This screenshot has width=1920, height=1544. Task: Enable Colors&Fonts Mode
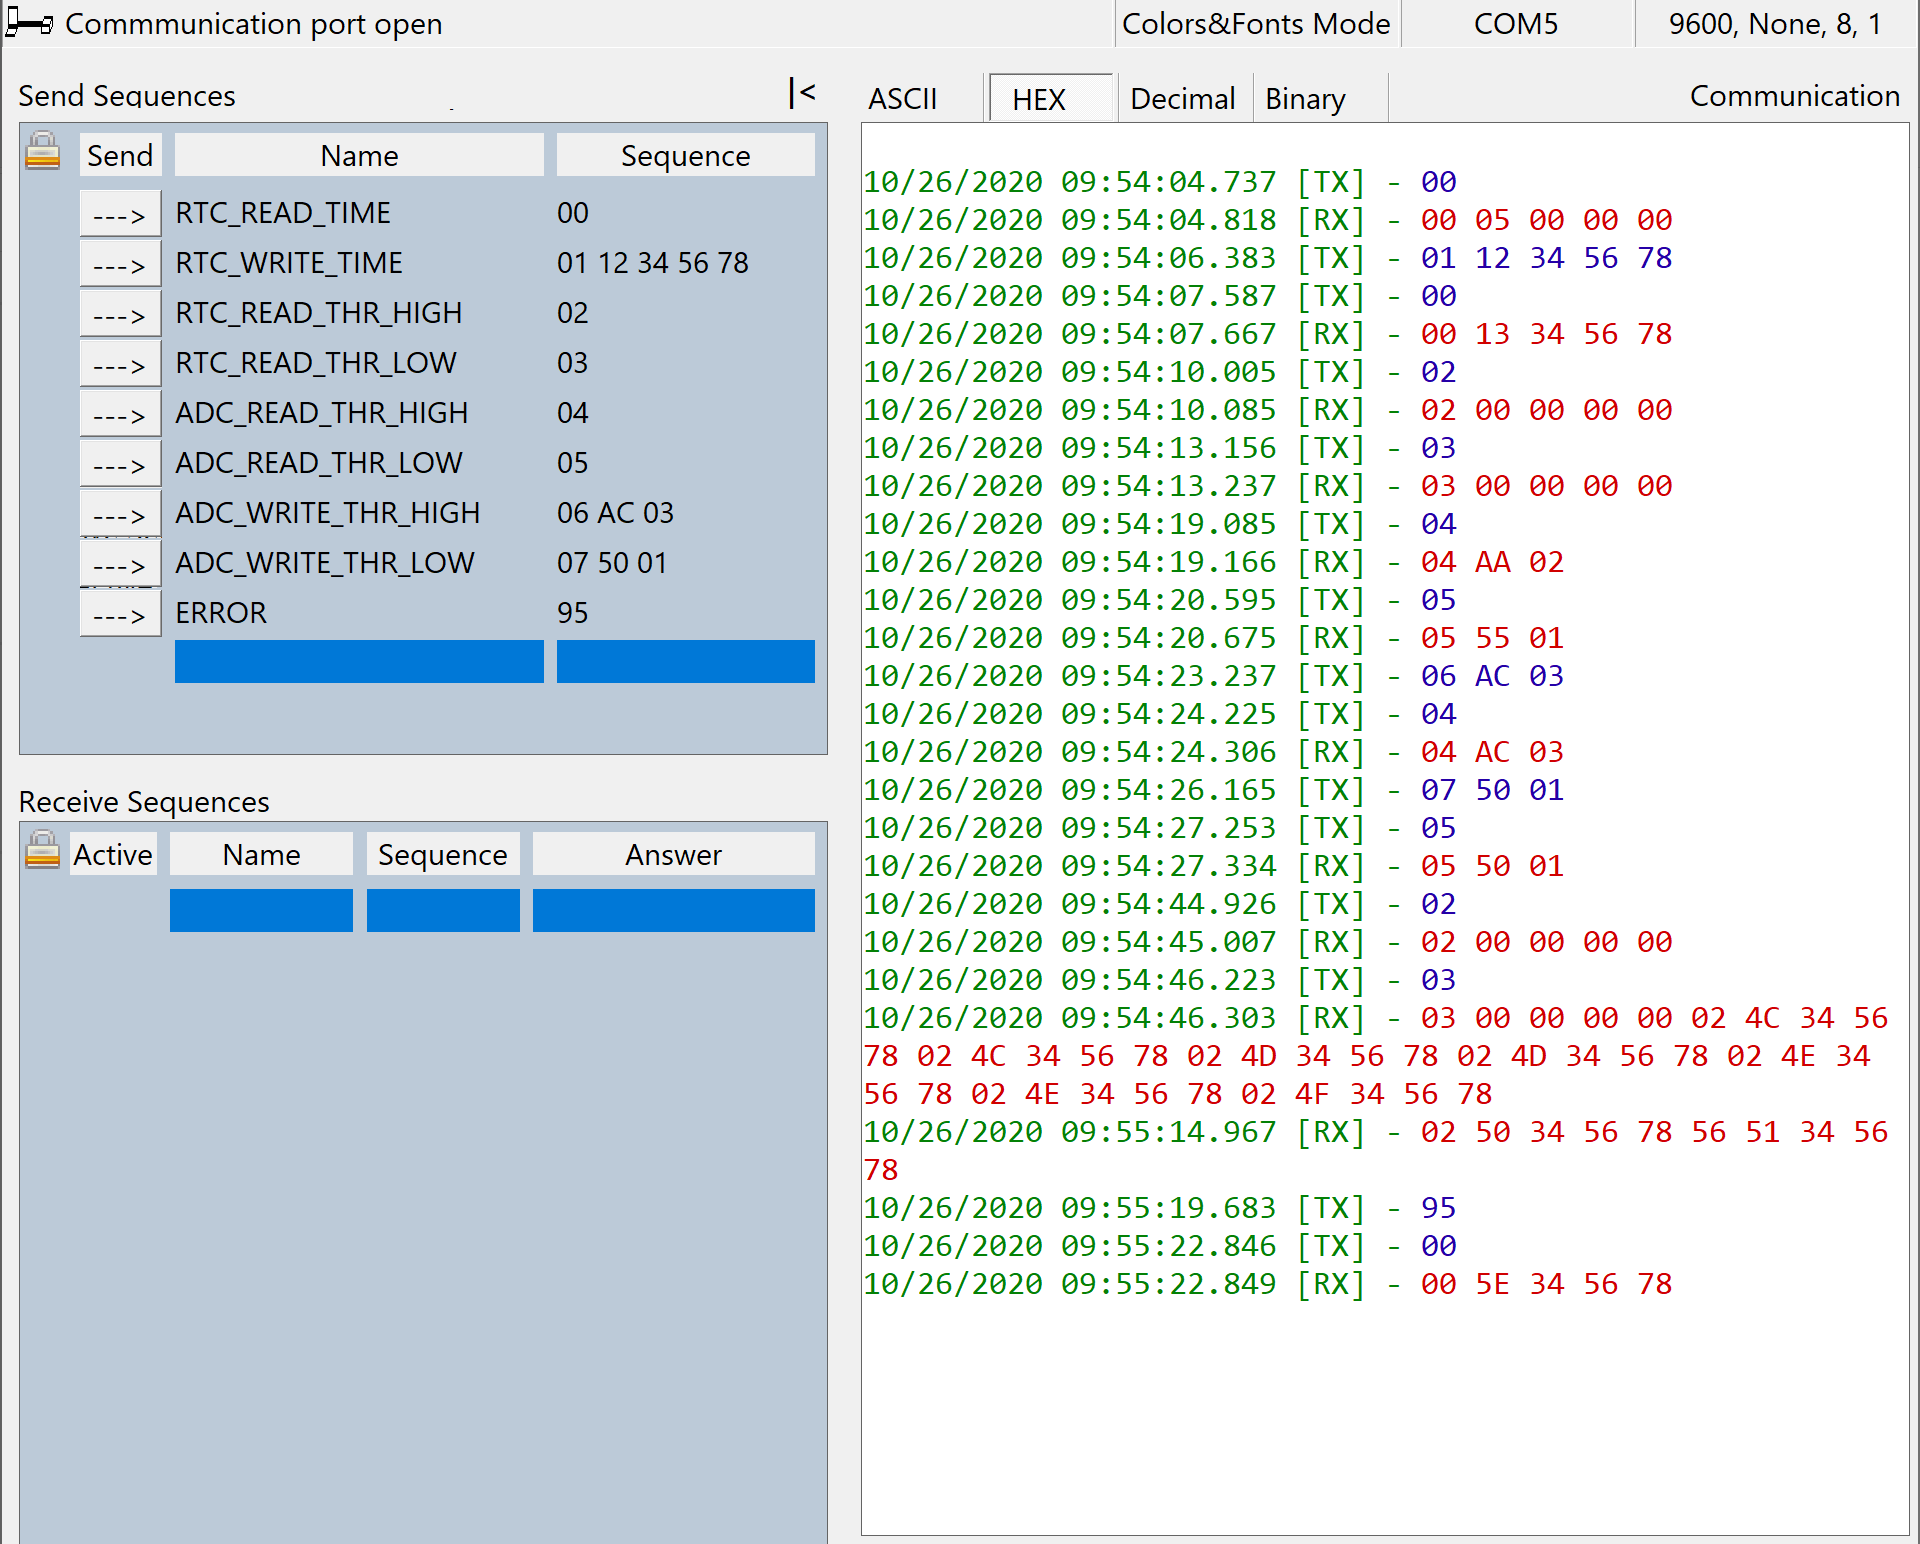(1256, 23)
